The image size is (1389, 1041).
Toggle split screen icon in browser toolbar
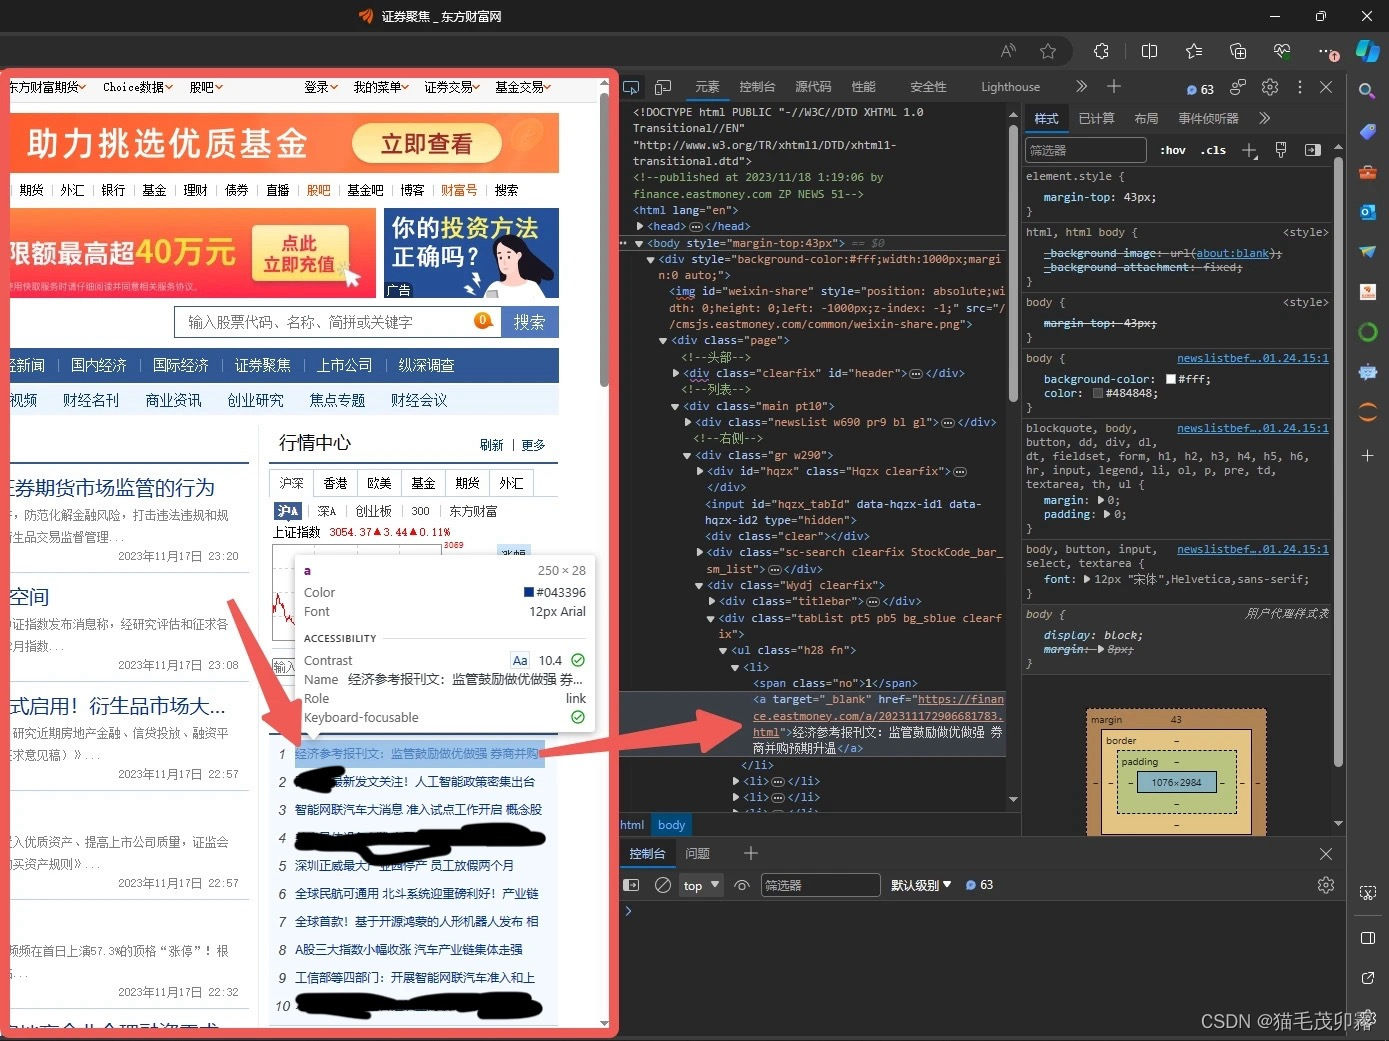pyautogui.click(x=1149, y=51)
